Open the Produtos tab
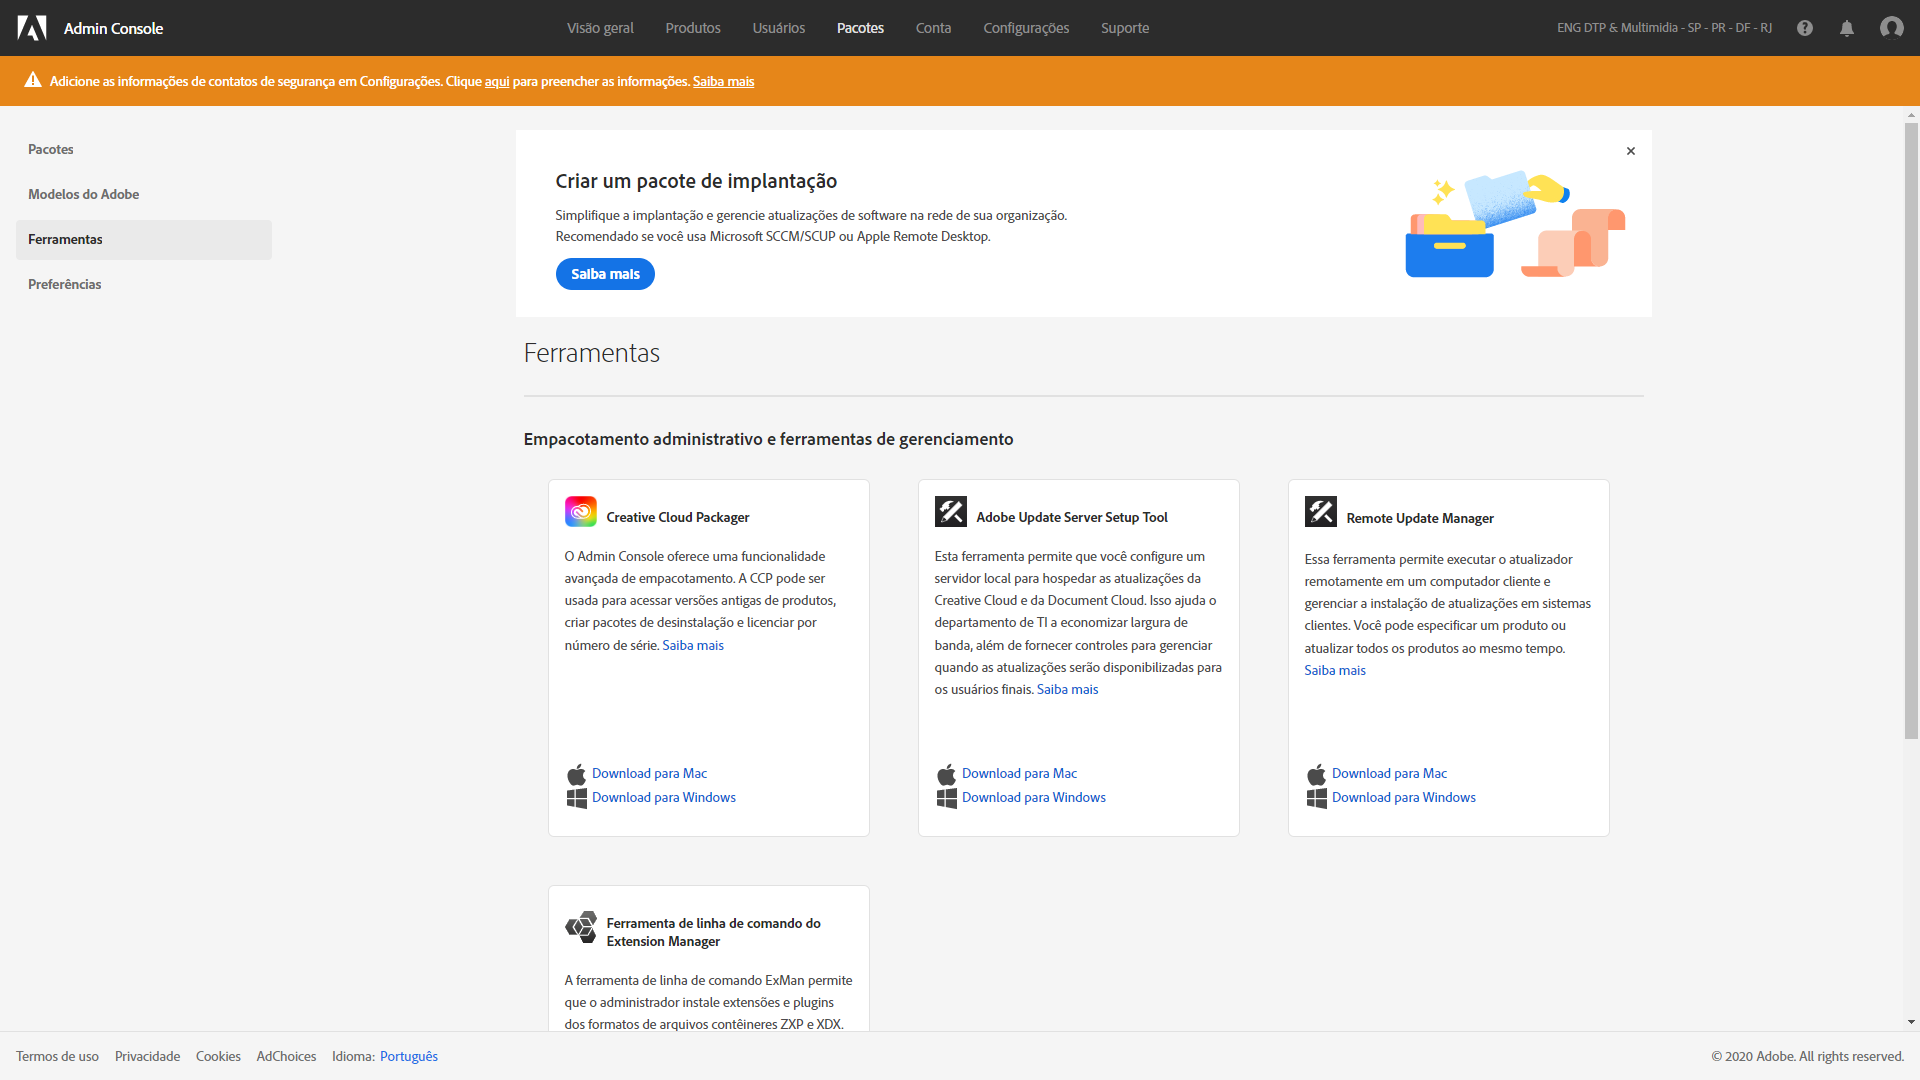Image resolution: width=1920 pixels, height=1080 pixels. [693, 28]
